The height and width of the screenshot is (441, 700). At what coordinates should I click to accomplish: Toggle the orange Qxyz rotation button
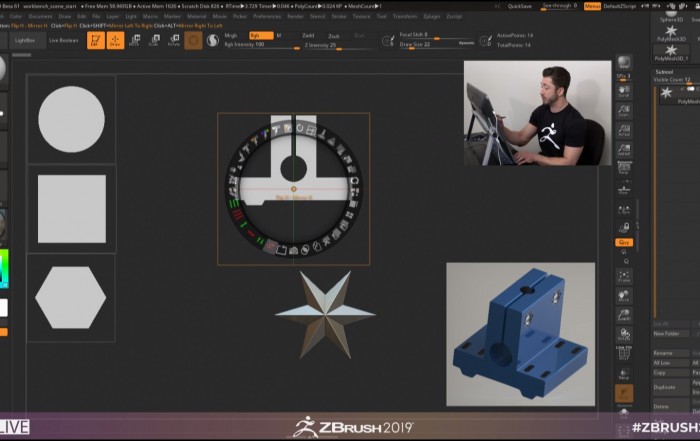[x=624, y=241]
